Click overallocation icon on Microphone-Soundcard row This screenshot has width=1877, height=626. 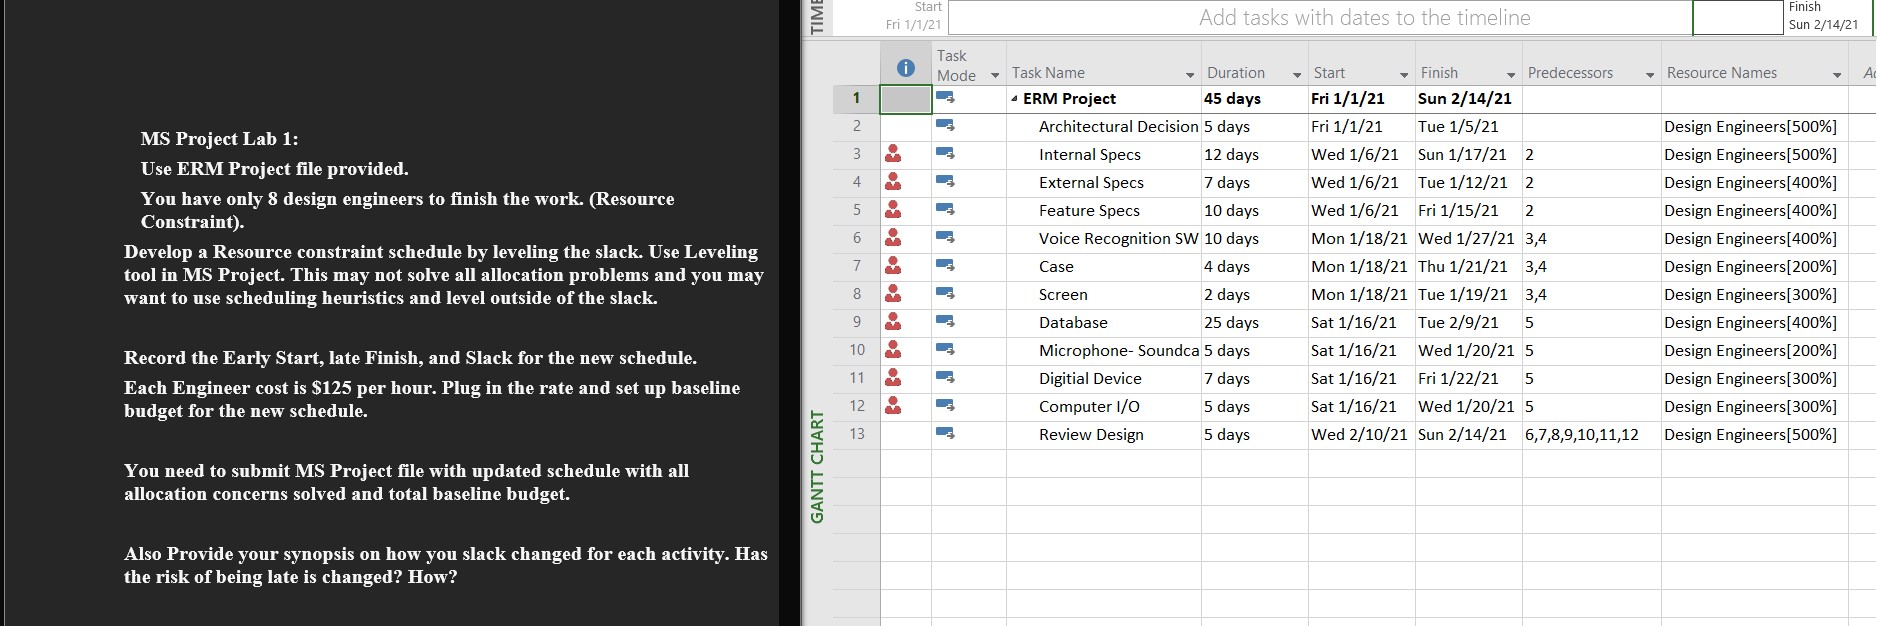tap(893, 350)
